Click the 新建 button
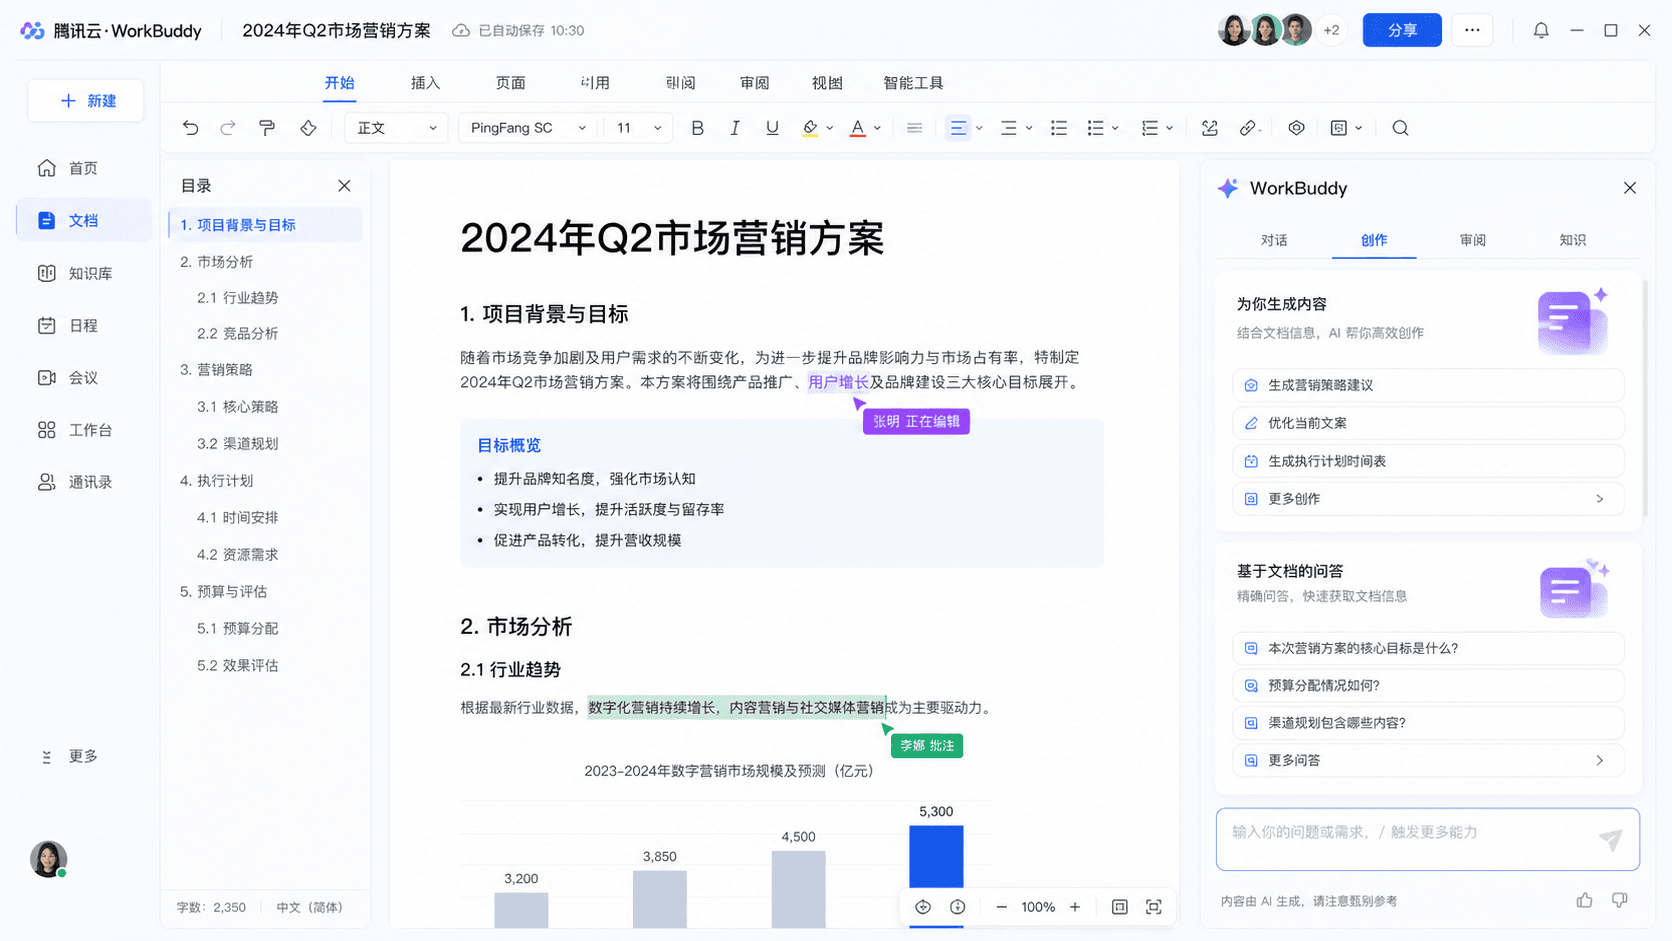 (x=86, y=101)
